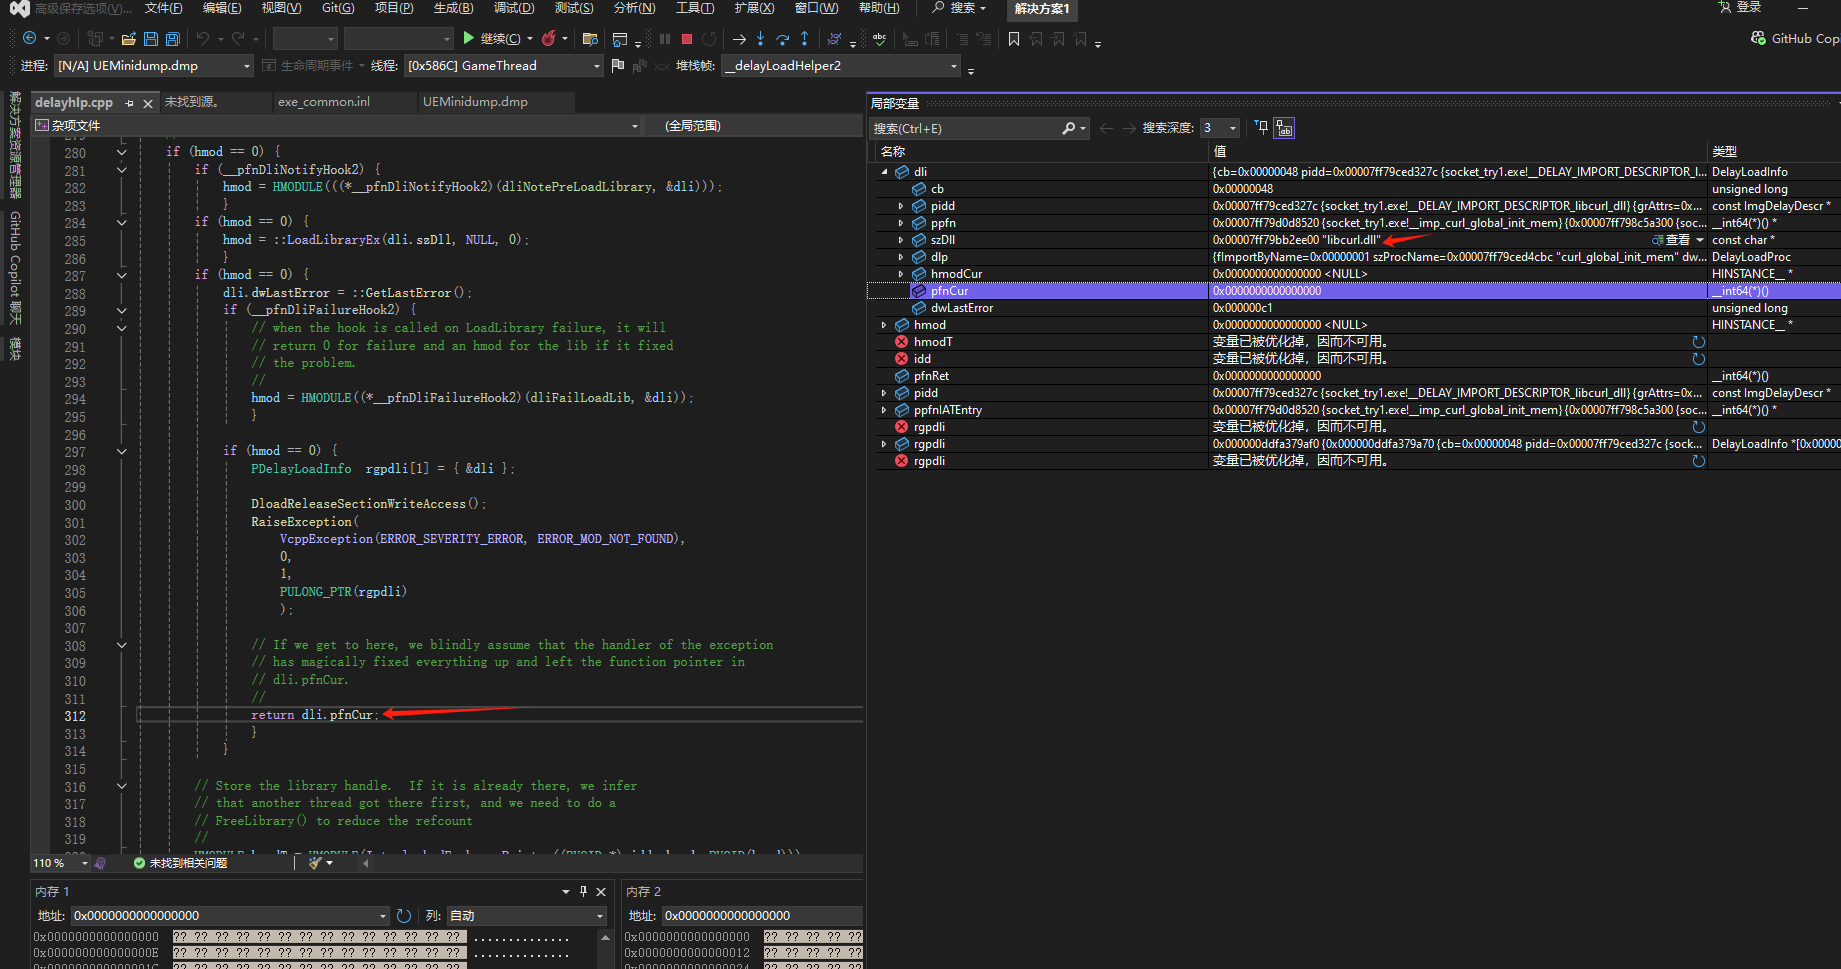
Task: Open the 杂项文件 scope dropdown
Action: (336, 126)
